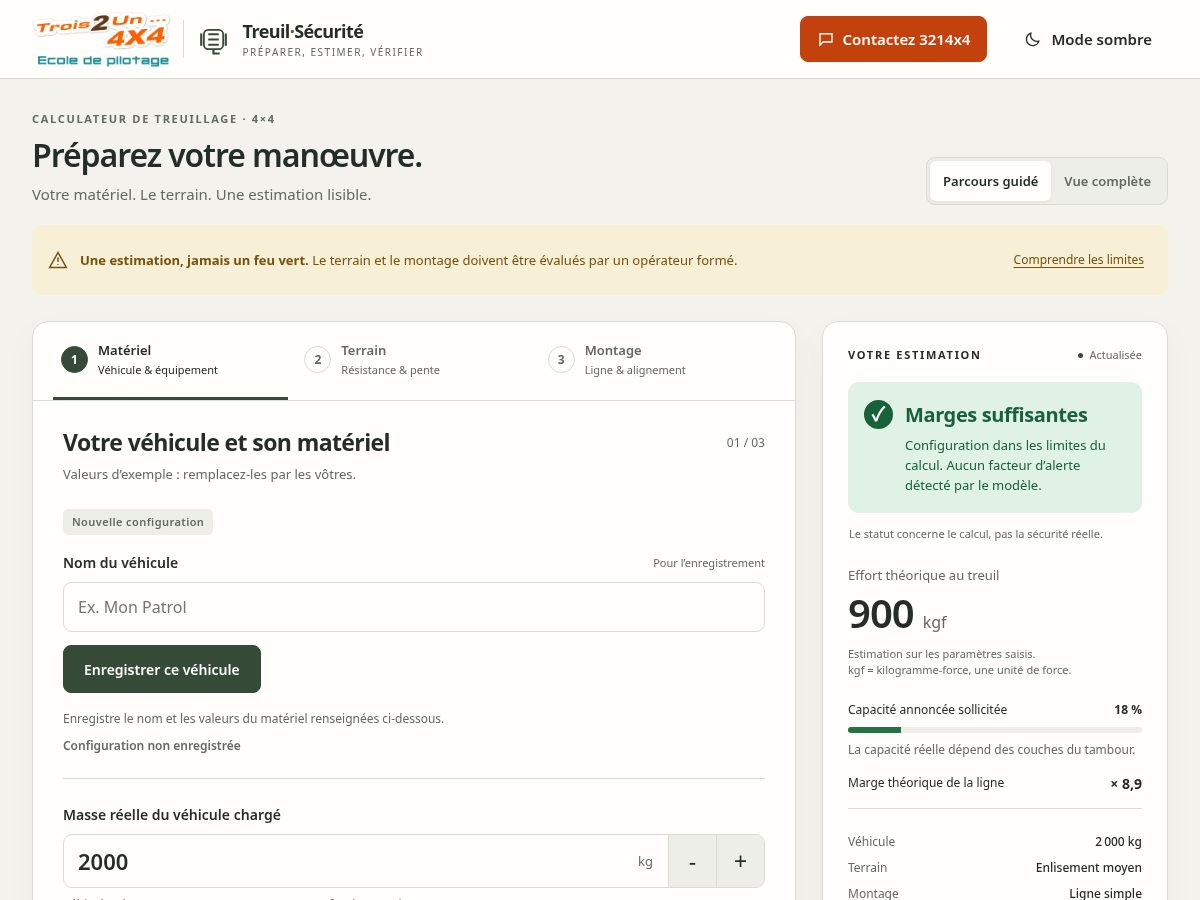Toggle Mode sombre
The width and height of the screenshot is (1200, 900).
point(1088,39)
